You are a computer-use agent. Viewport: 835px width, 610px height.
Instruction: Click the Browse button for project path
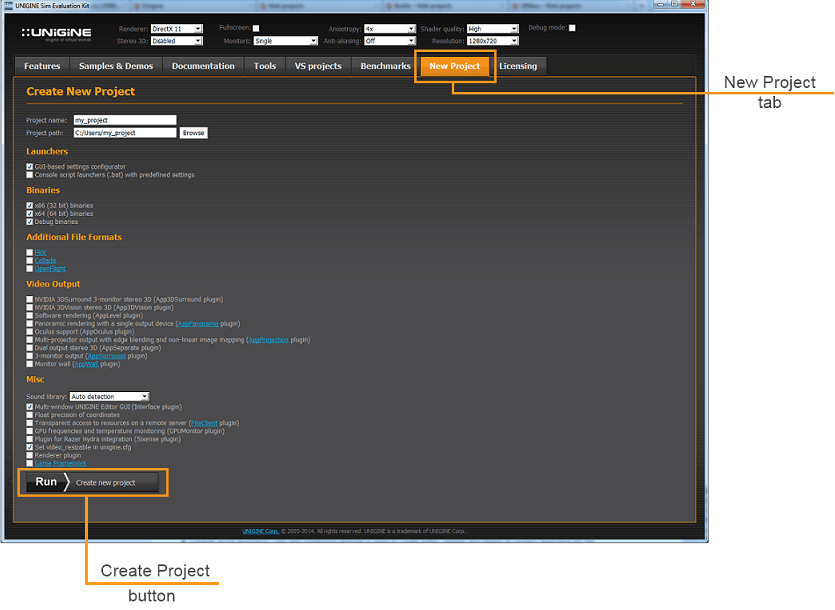pyautogui.click(x=194, y=133)
